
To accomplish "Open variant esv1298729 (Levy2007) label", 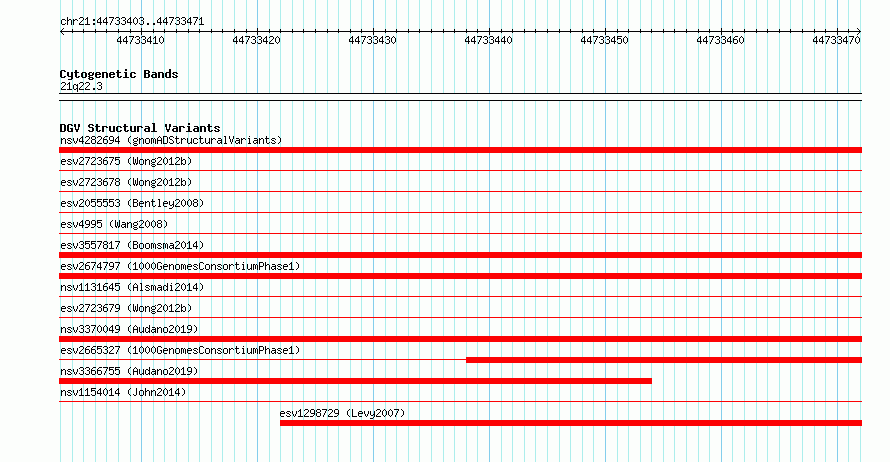I will click(x=342, y=413).
